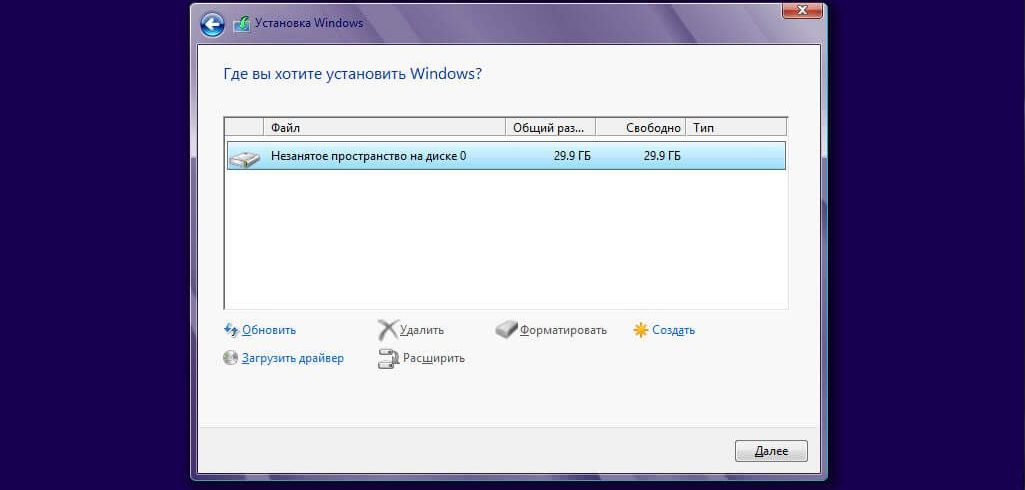Click the extend icon beside Расширить
The image size is (1025, 490).
click(388, 359)
